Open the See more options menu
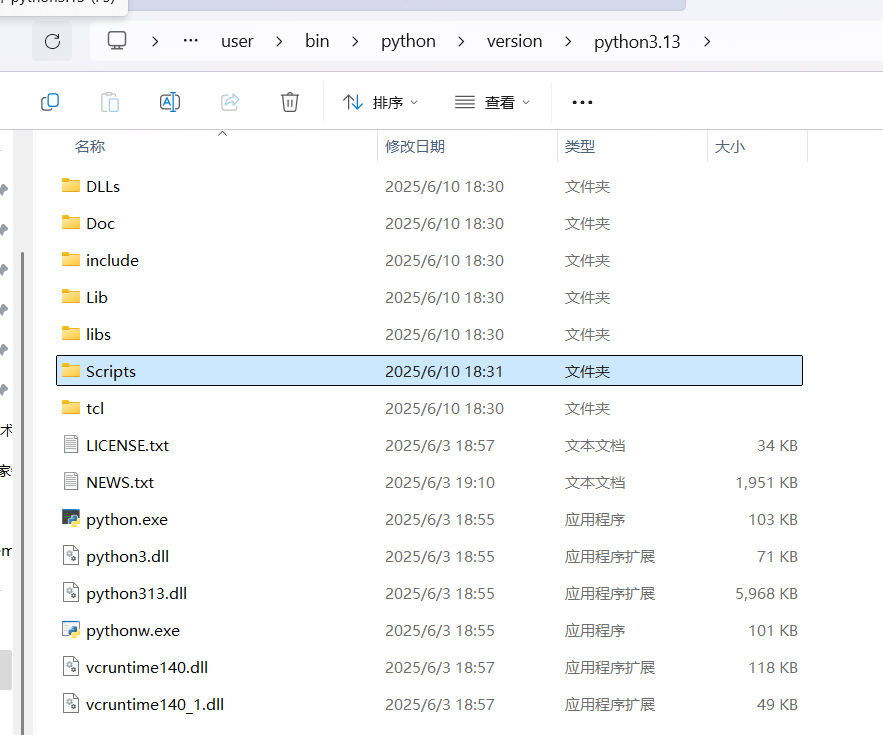 pos(582,102)
